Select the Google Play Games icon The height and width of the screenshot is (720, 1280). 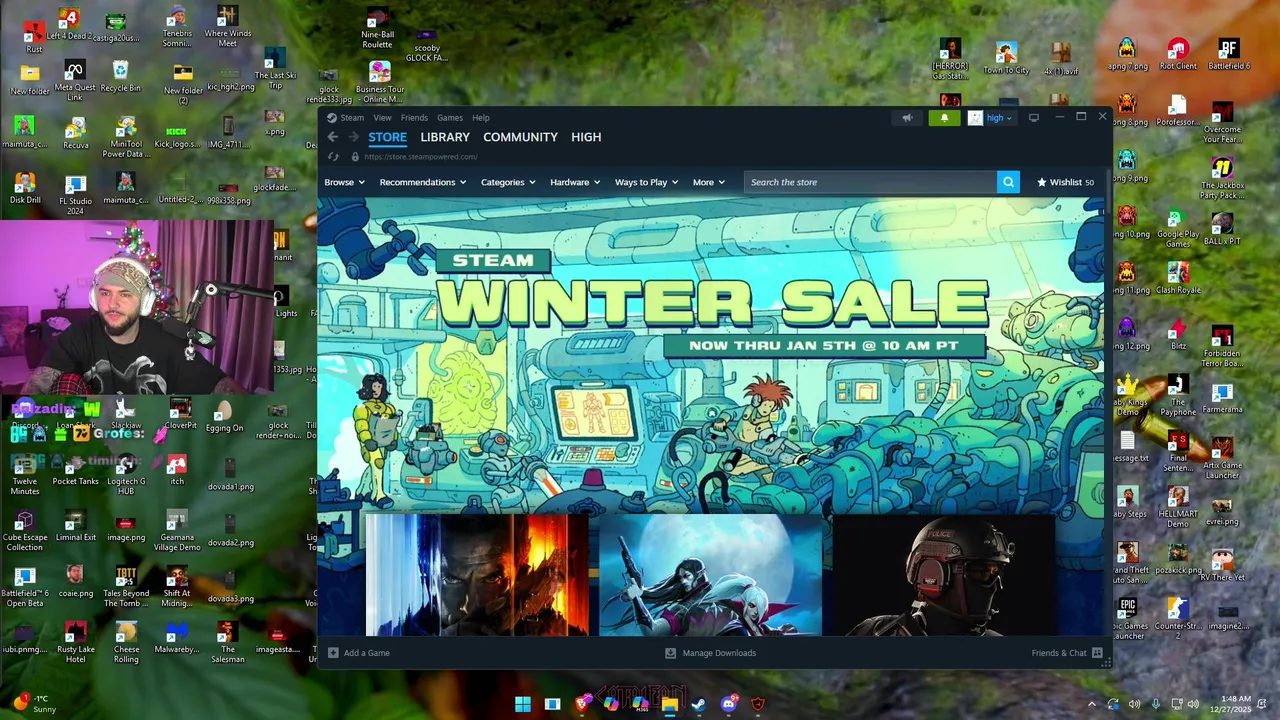pyautogui.click(x=1178, y=228)
